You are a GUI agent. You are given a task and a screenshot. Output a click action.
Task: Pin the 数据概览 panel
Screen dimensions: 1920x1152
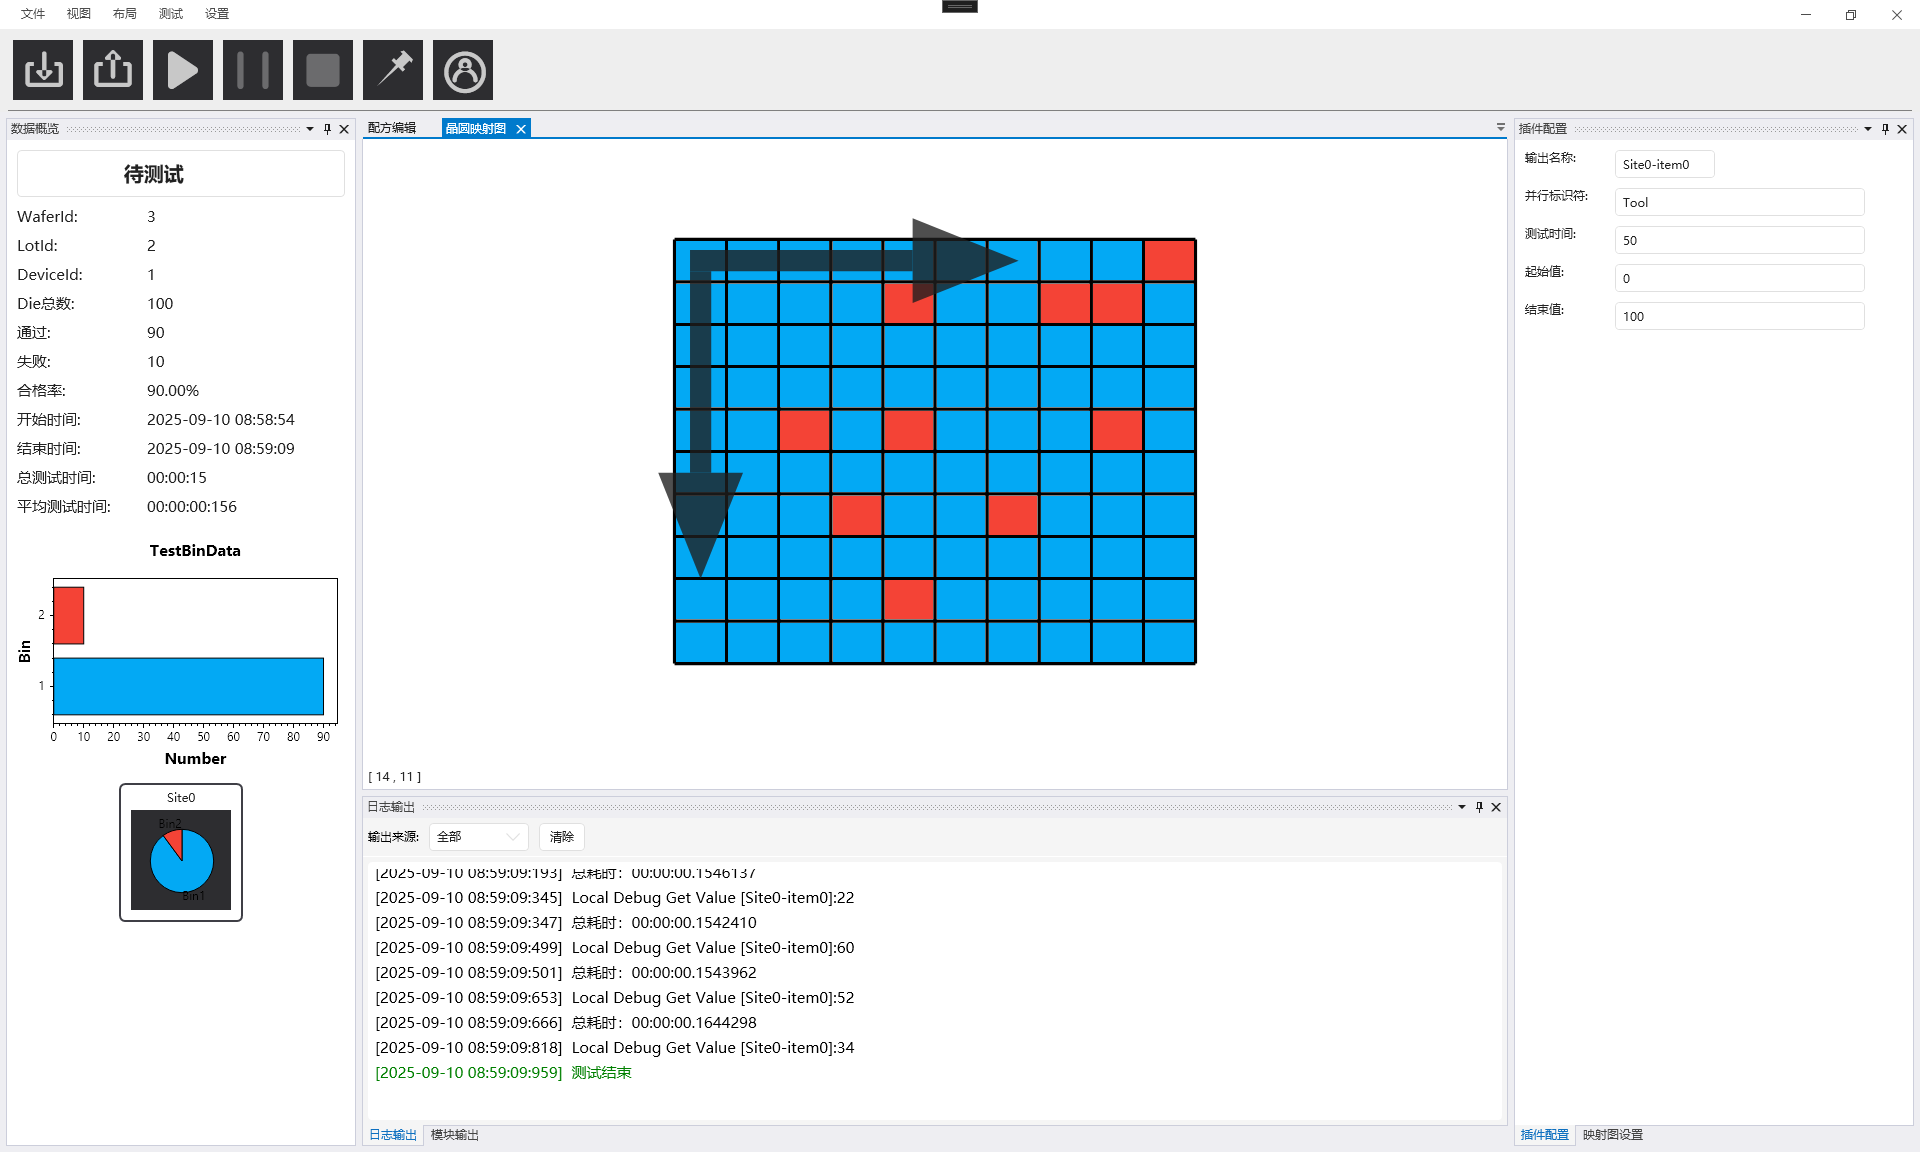point(327,129)
